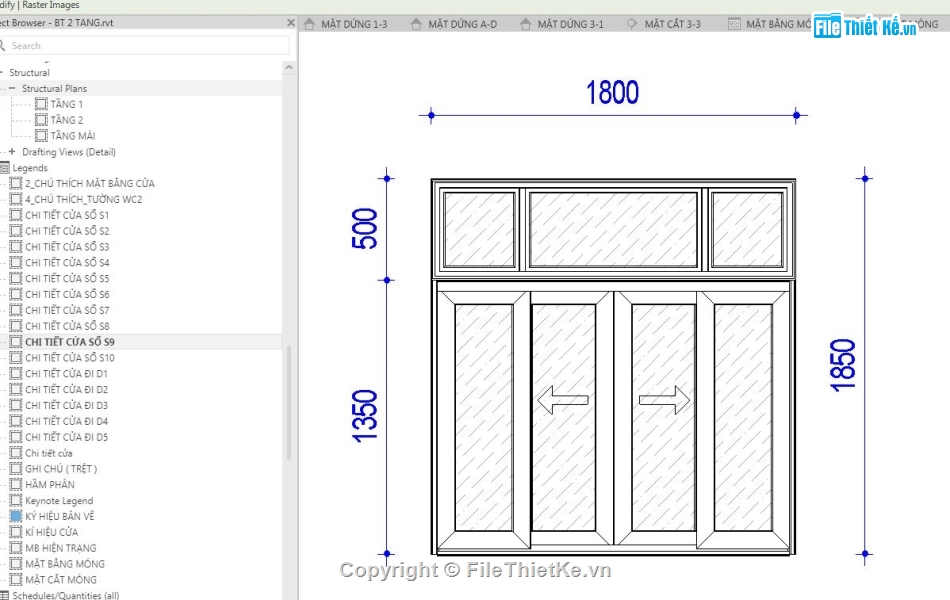The width and height of the screenshot is (950, 600).
Task: Open CHI TIẾT CỬA SỔ S7 legend
Action: click(x=67, y=310)
